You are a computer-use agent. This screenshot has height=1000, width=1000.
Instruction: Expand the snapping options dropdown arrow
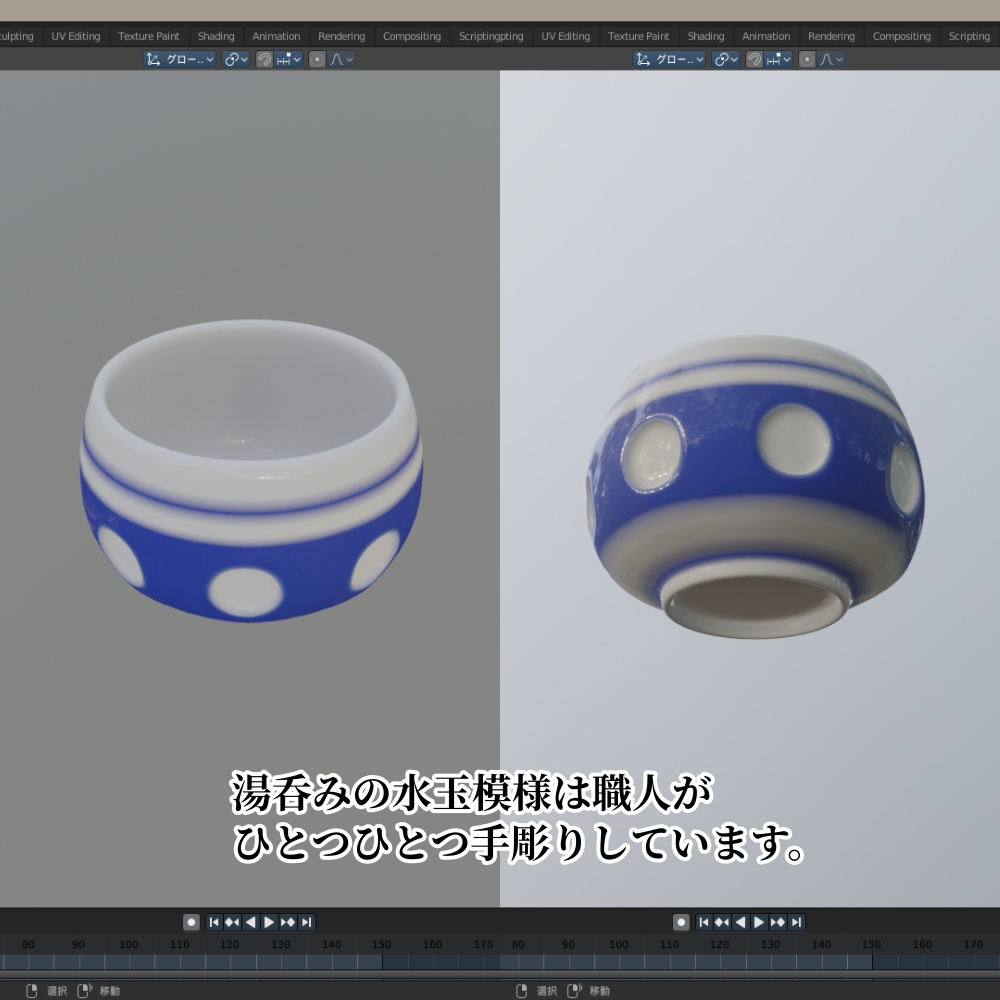coord(297,58)
